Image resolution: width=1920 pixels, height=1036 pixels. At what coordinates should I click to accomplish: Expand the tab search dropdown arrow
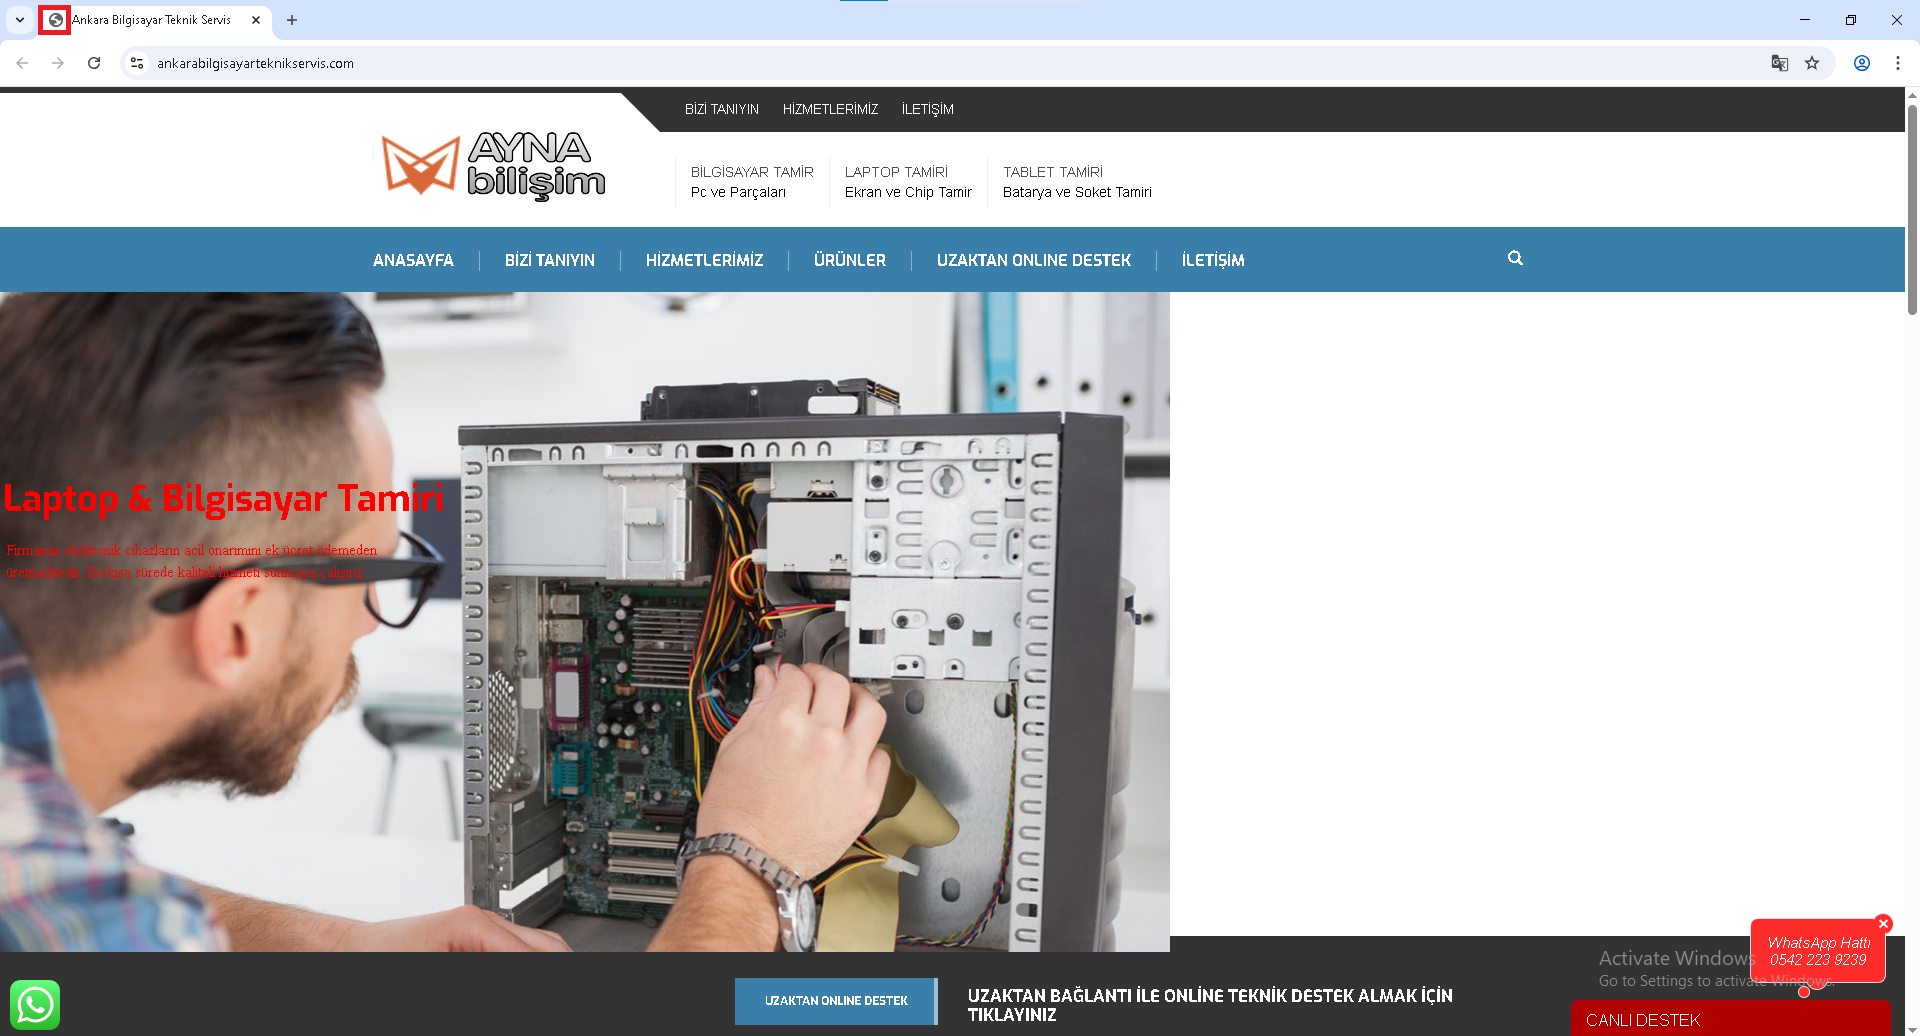tap(20, 20)
